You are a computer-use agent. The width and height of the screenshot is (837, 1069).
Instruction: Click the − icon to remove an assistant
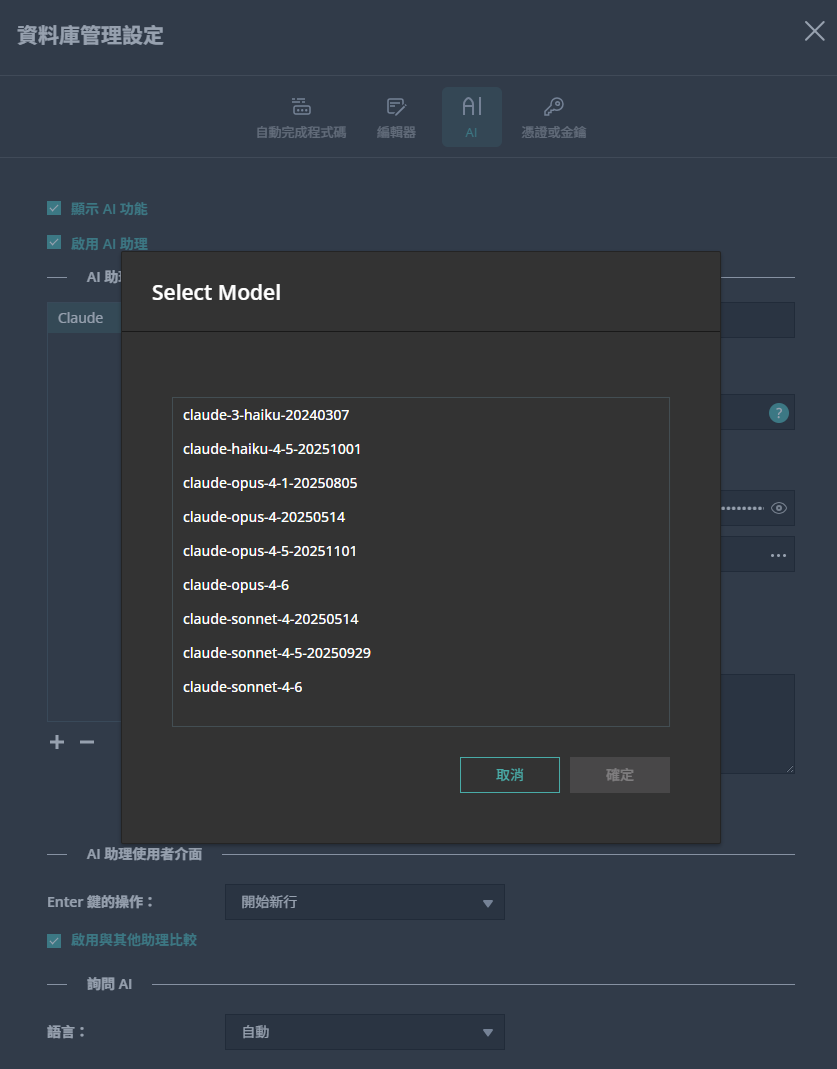point(86,742)
